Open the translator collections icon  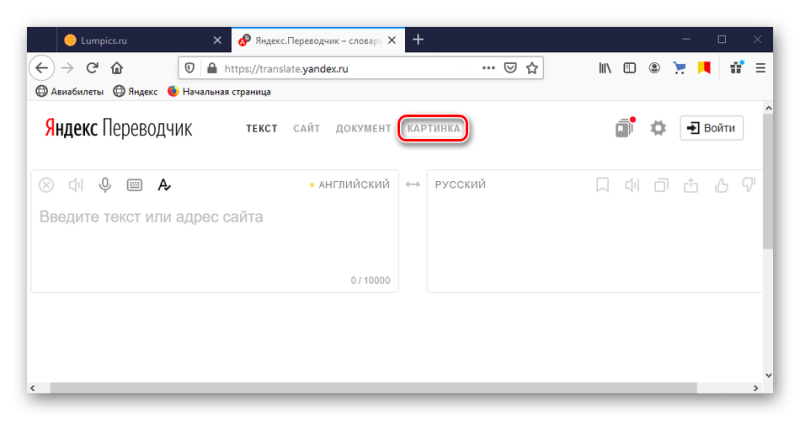[x=625, y=128]
